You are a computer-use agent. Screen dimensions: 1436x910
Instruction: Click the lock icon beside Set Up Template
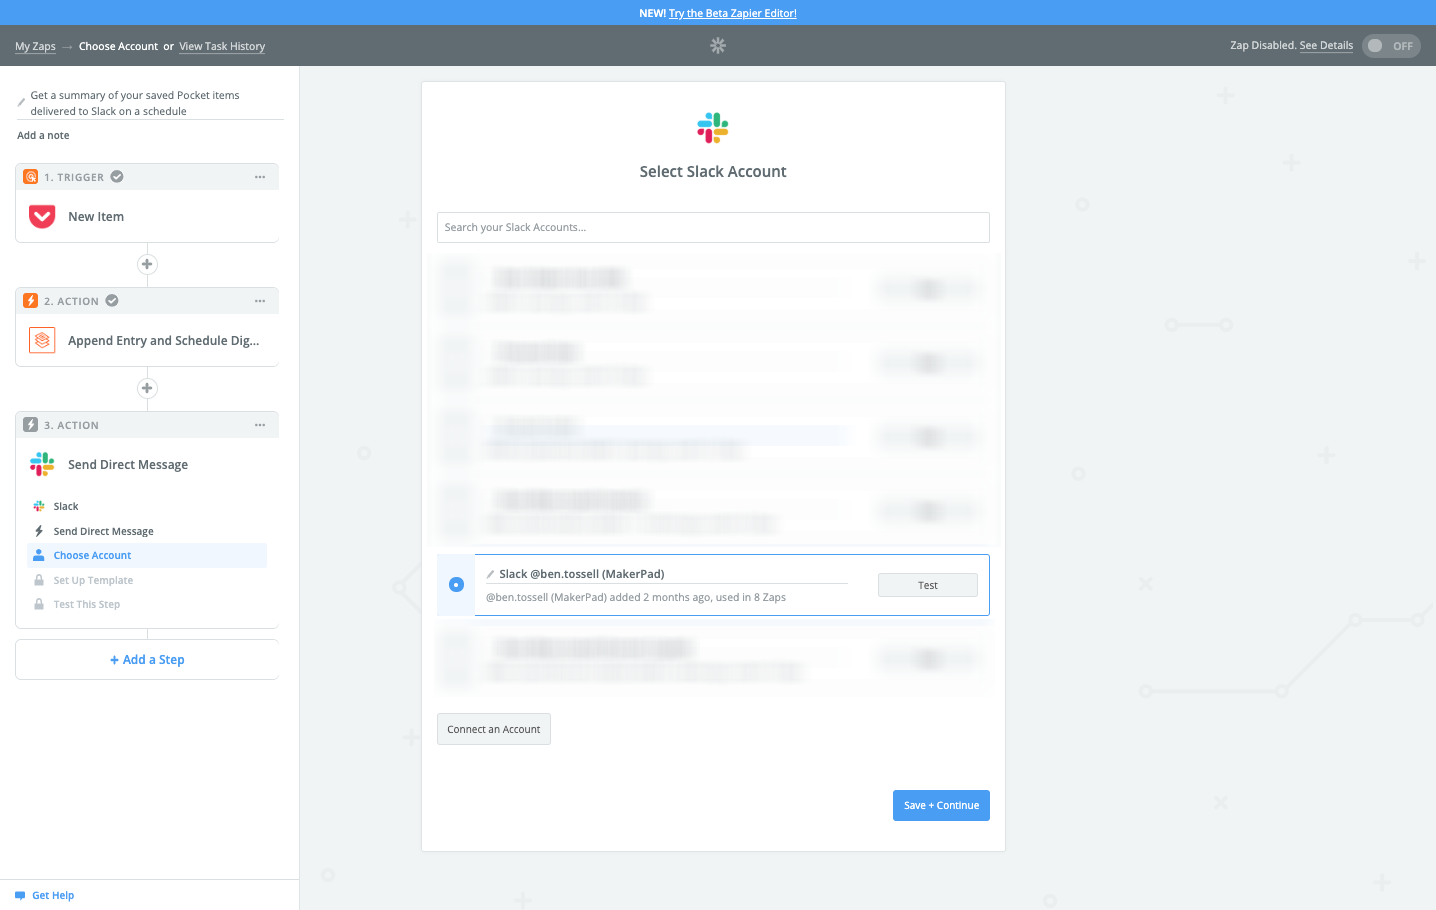point(39,580)
